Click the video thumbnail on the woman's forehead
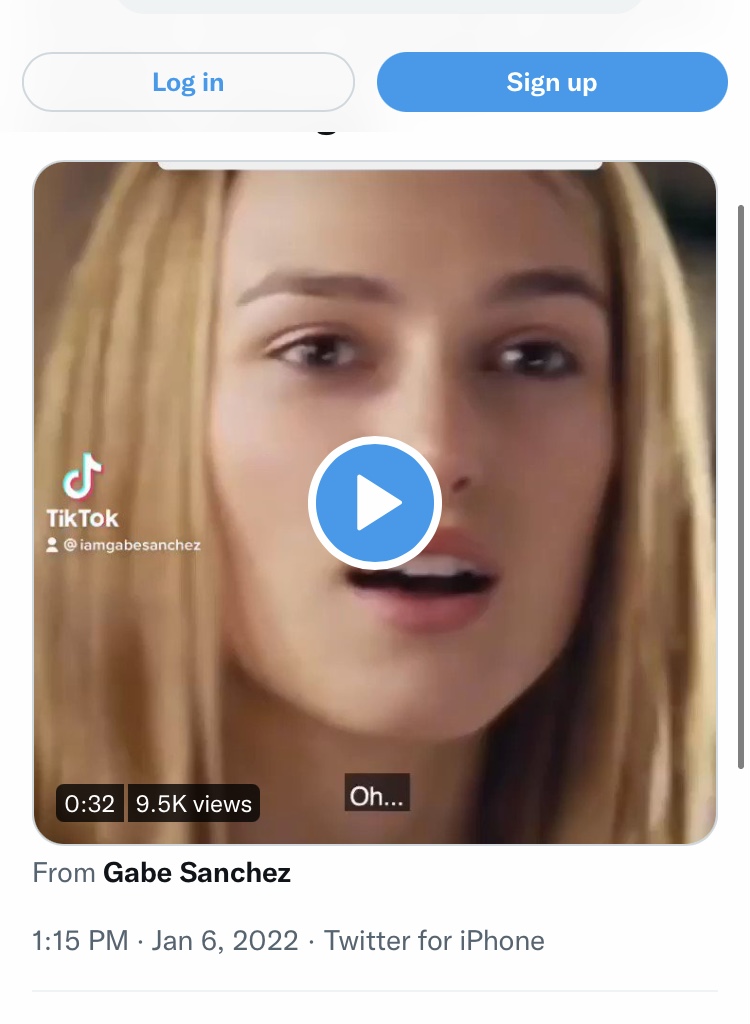The image size is (750, 1024). tap(418, 222)
